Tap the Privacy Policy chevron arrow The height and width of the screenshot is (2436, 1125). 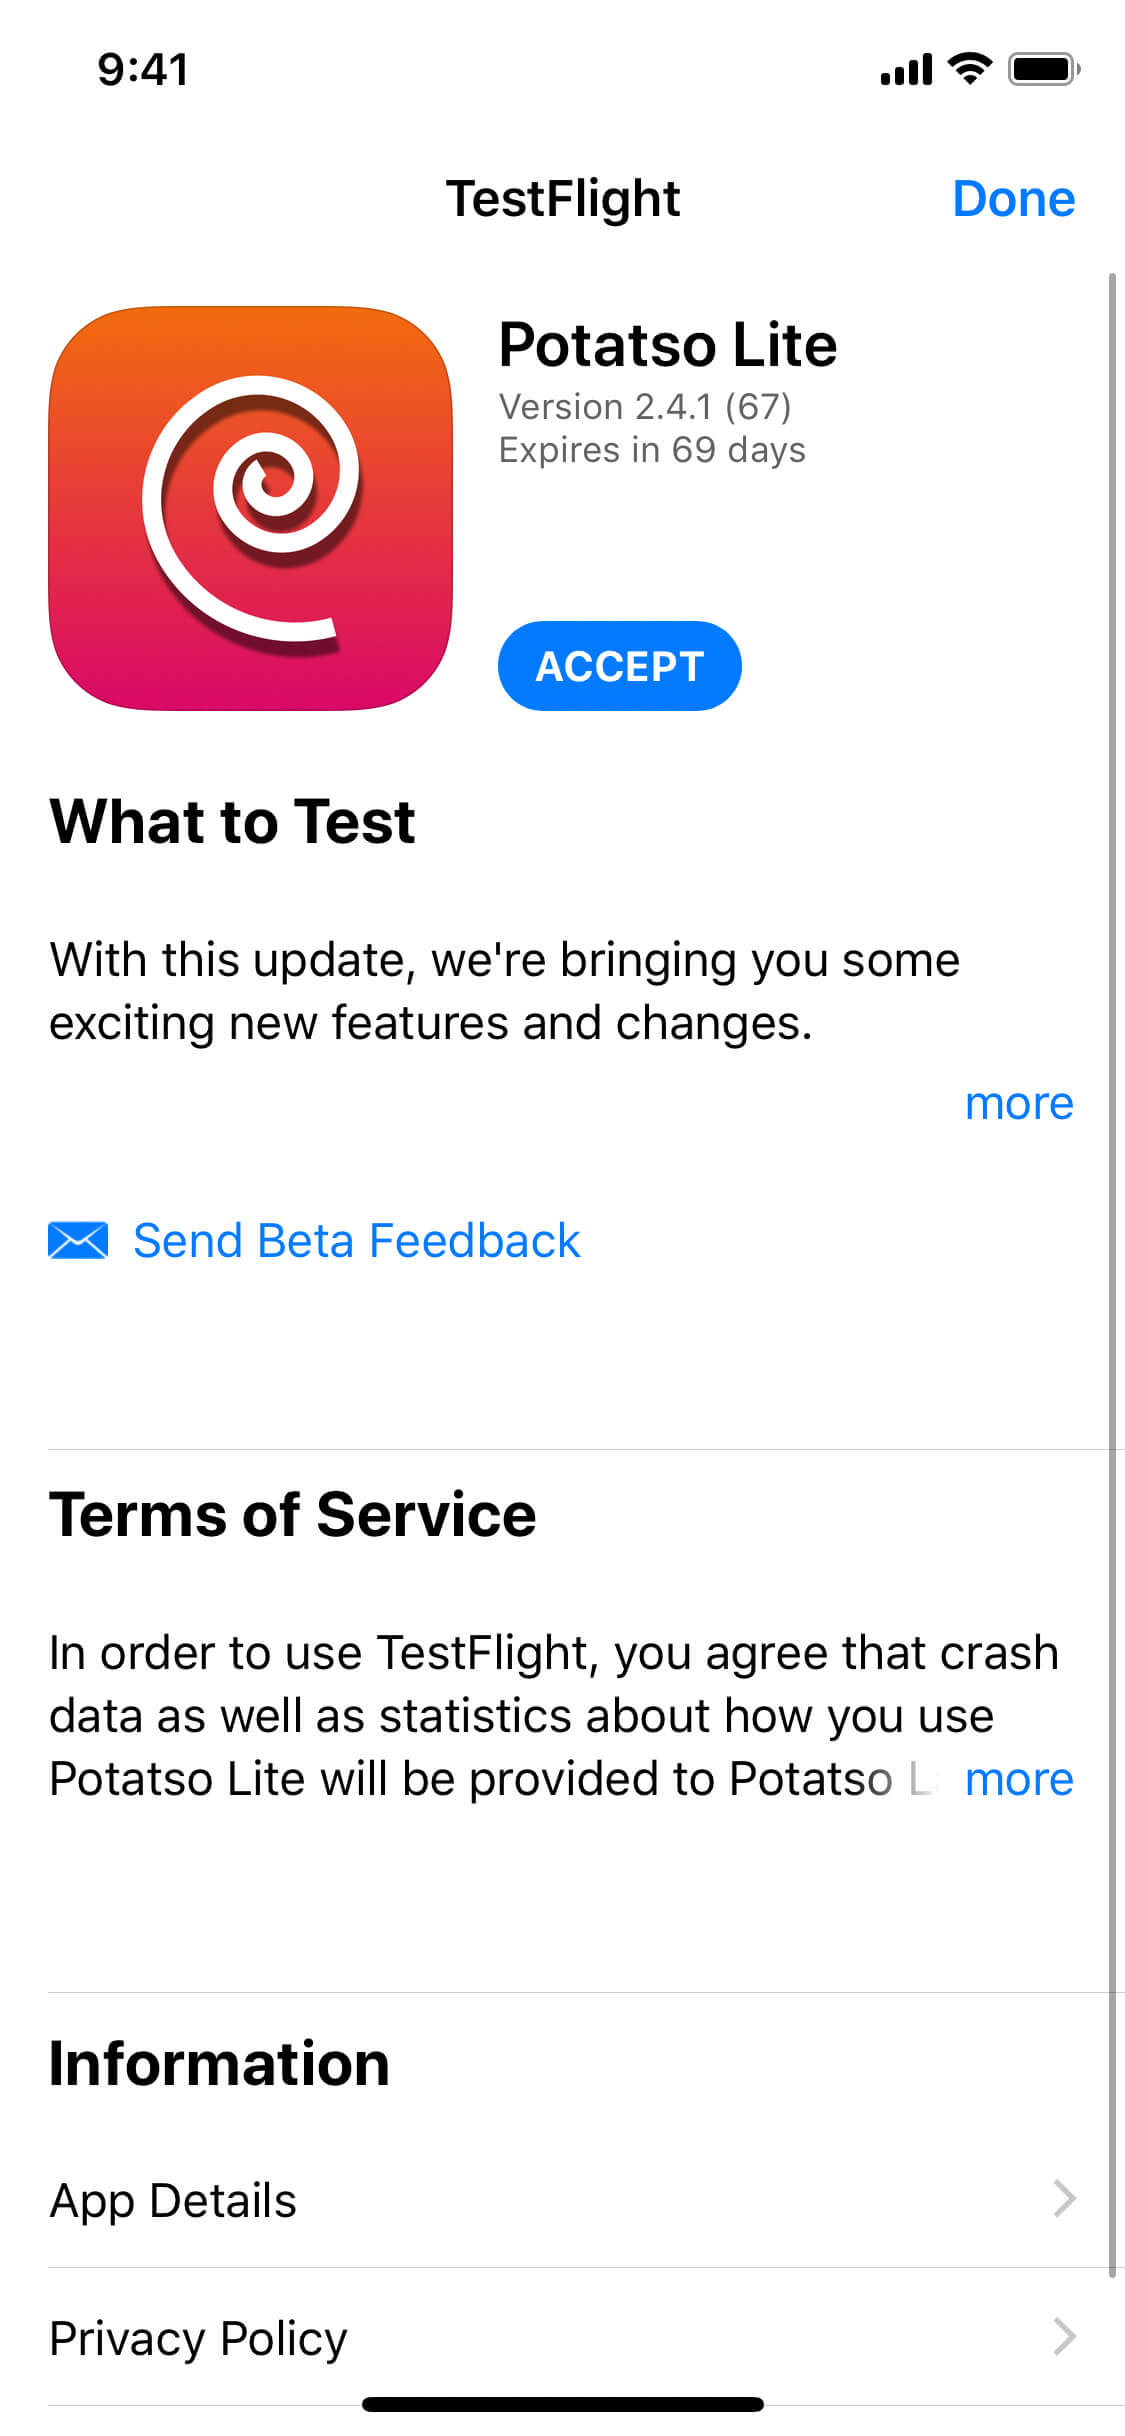click(1064, 2337)
